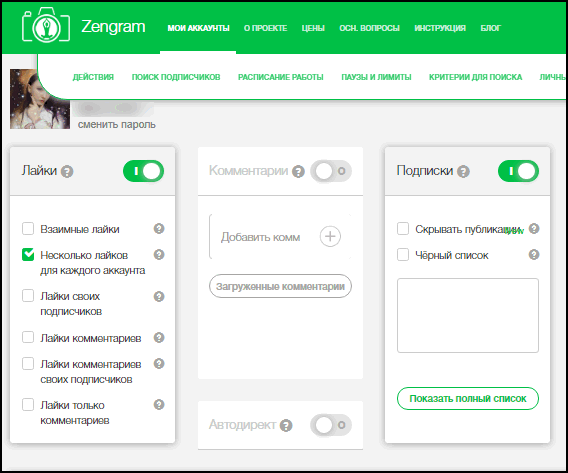Click the Zengram camera logo icon

(46, 25)
